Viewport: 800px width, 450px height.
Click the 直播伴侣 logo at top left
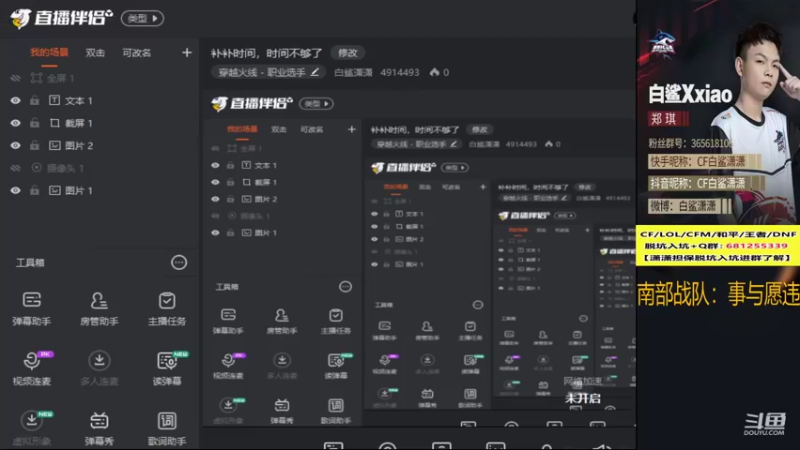tap(61, 18)
